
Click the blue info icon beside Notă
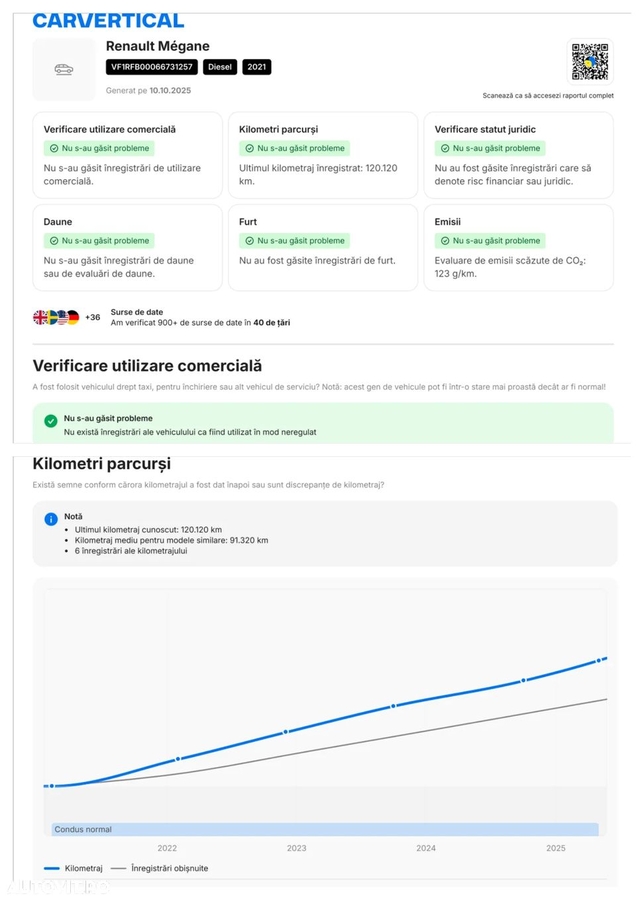(51, 519)
